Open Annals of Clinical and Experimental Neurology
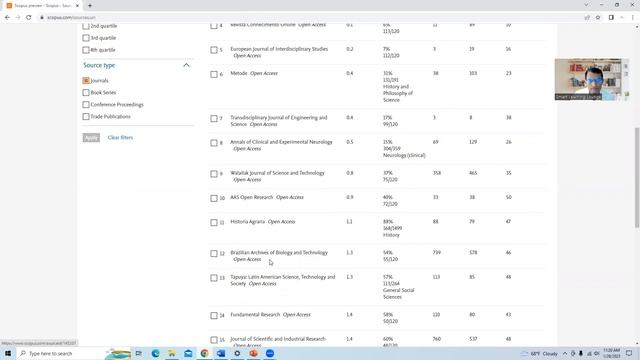 tap(281, 142)
